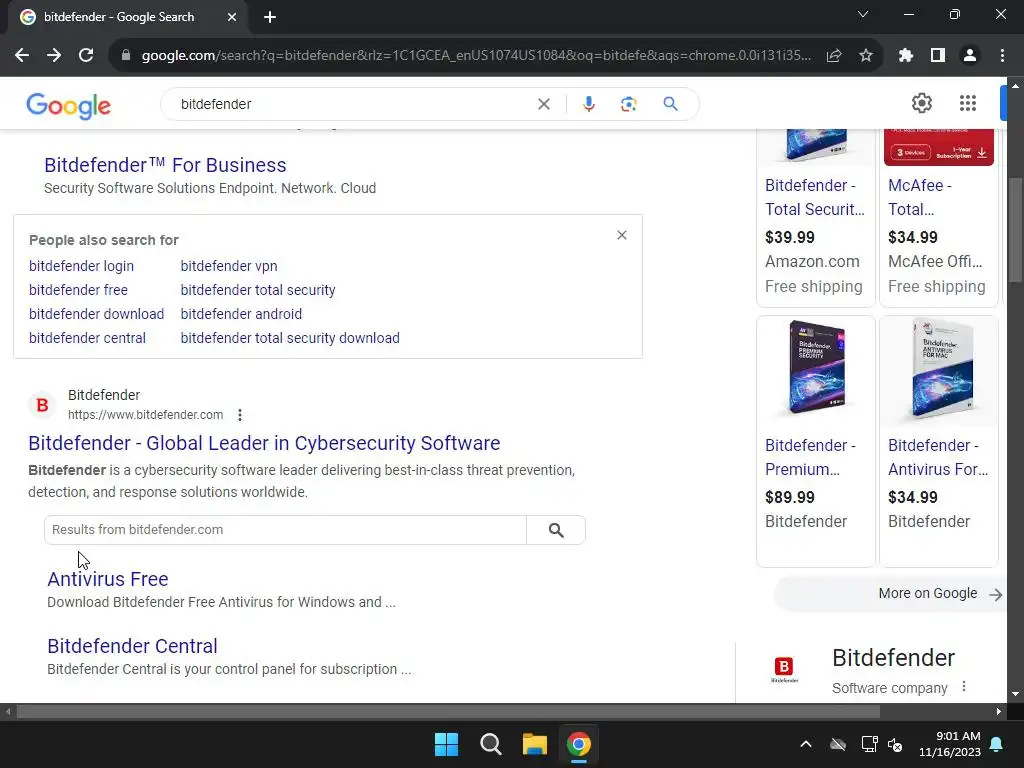Go to the Google homepage logo
Image resolution: width=1024 pixels, height=768 pixels.
pos(69,106)
